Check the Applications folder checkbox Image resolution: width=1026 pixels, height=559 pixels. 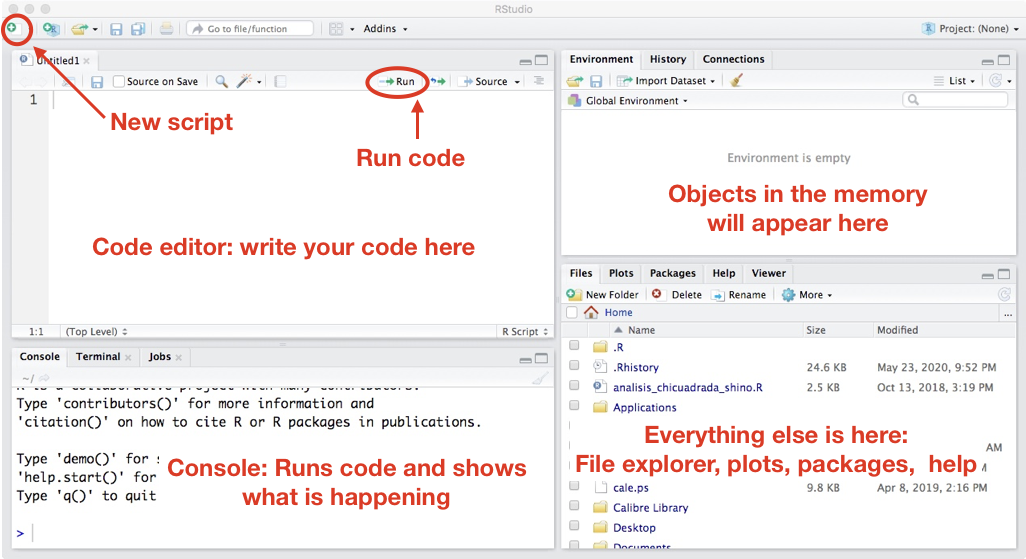click(x=574, y=405)
